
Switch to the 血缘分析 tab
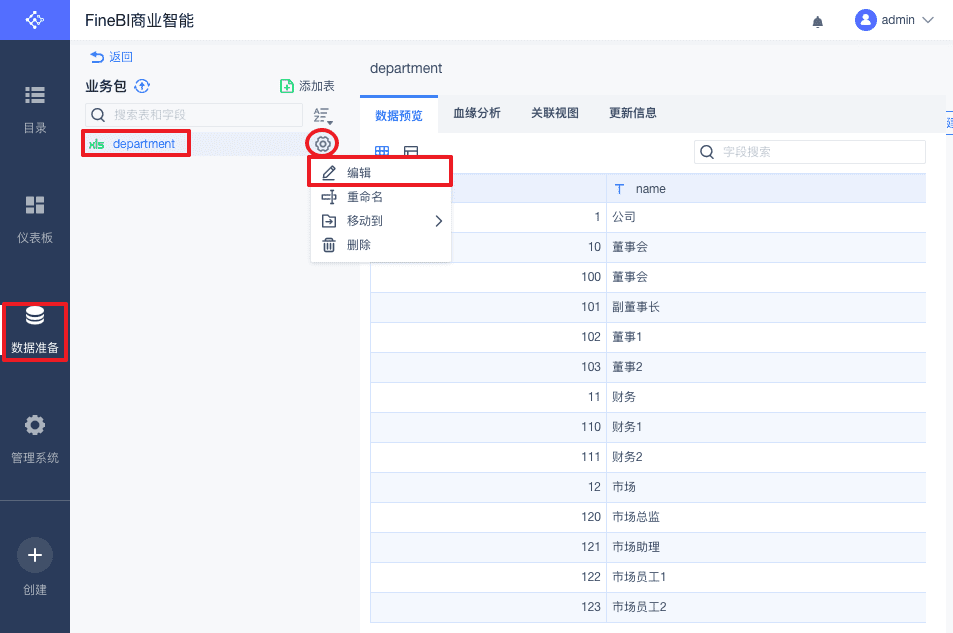tap(477, 113)
